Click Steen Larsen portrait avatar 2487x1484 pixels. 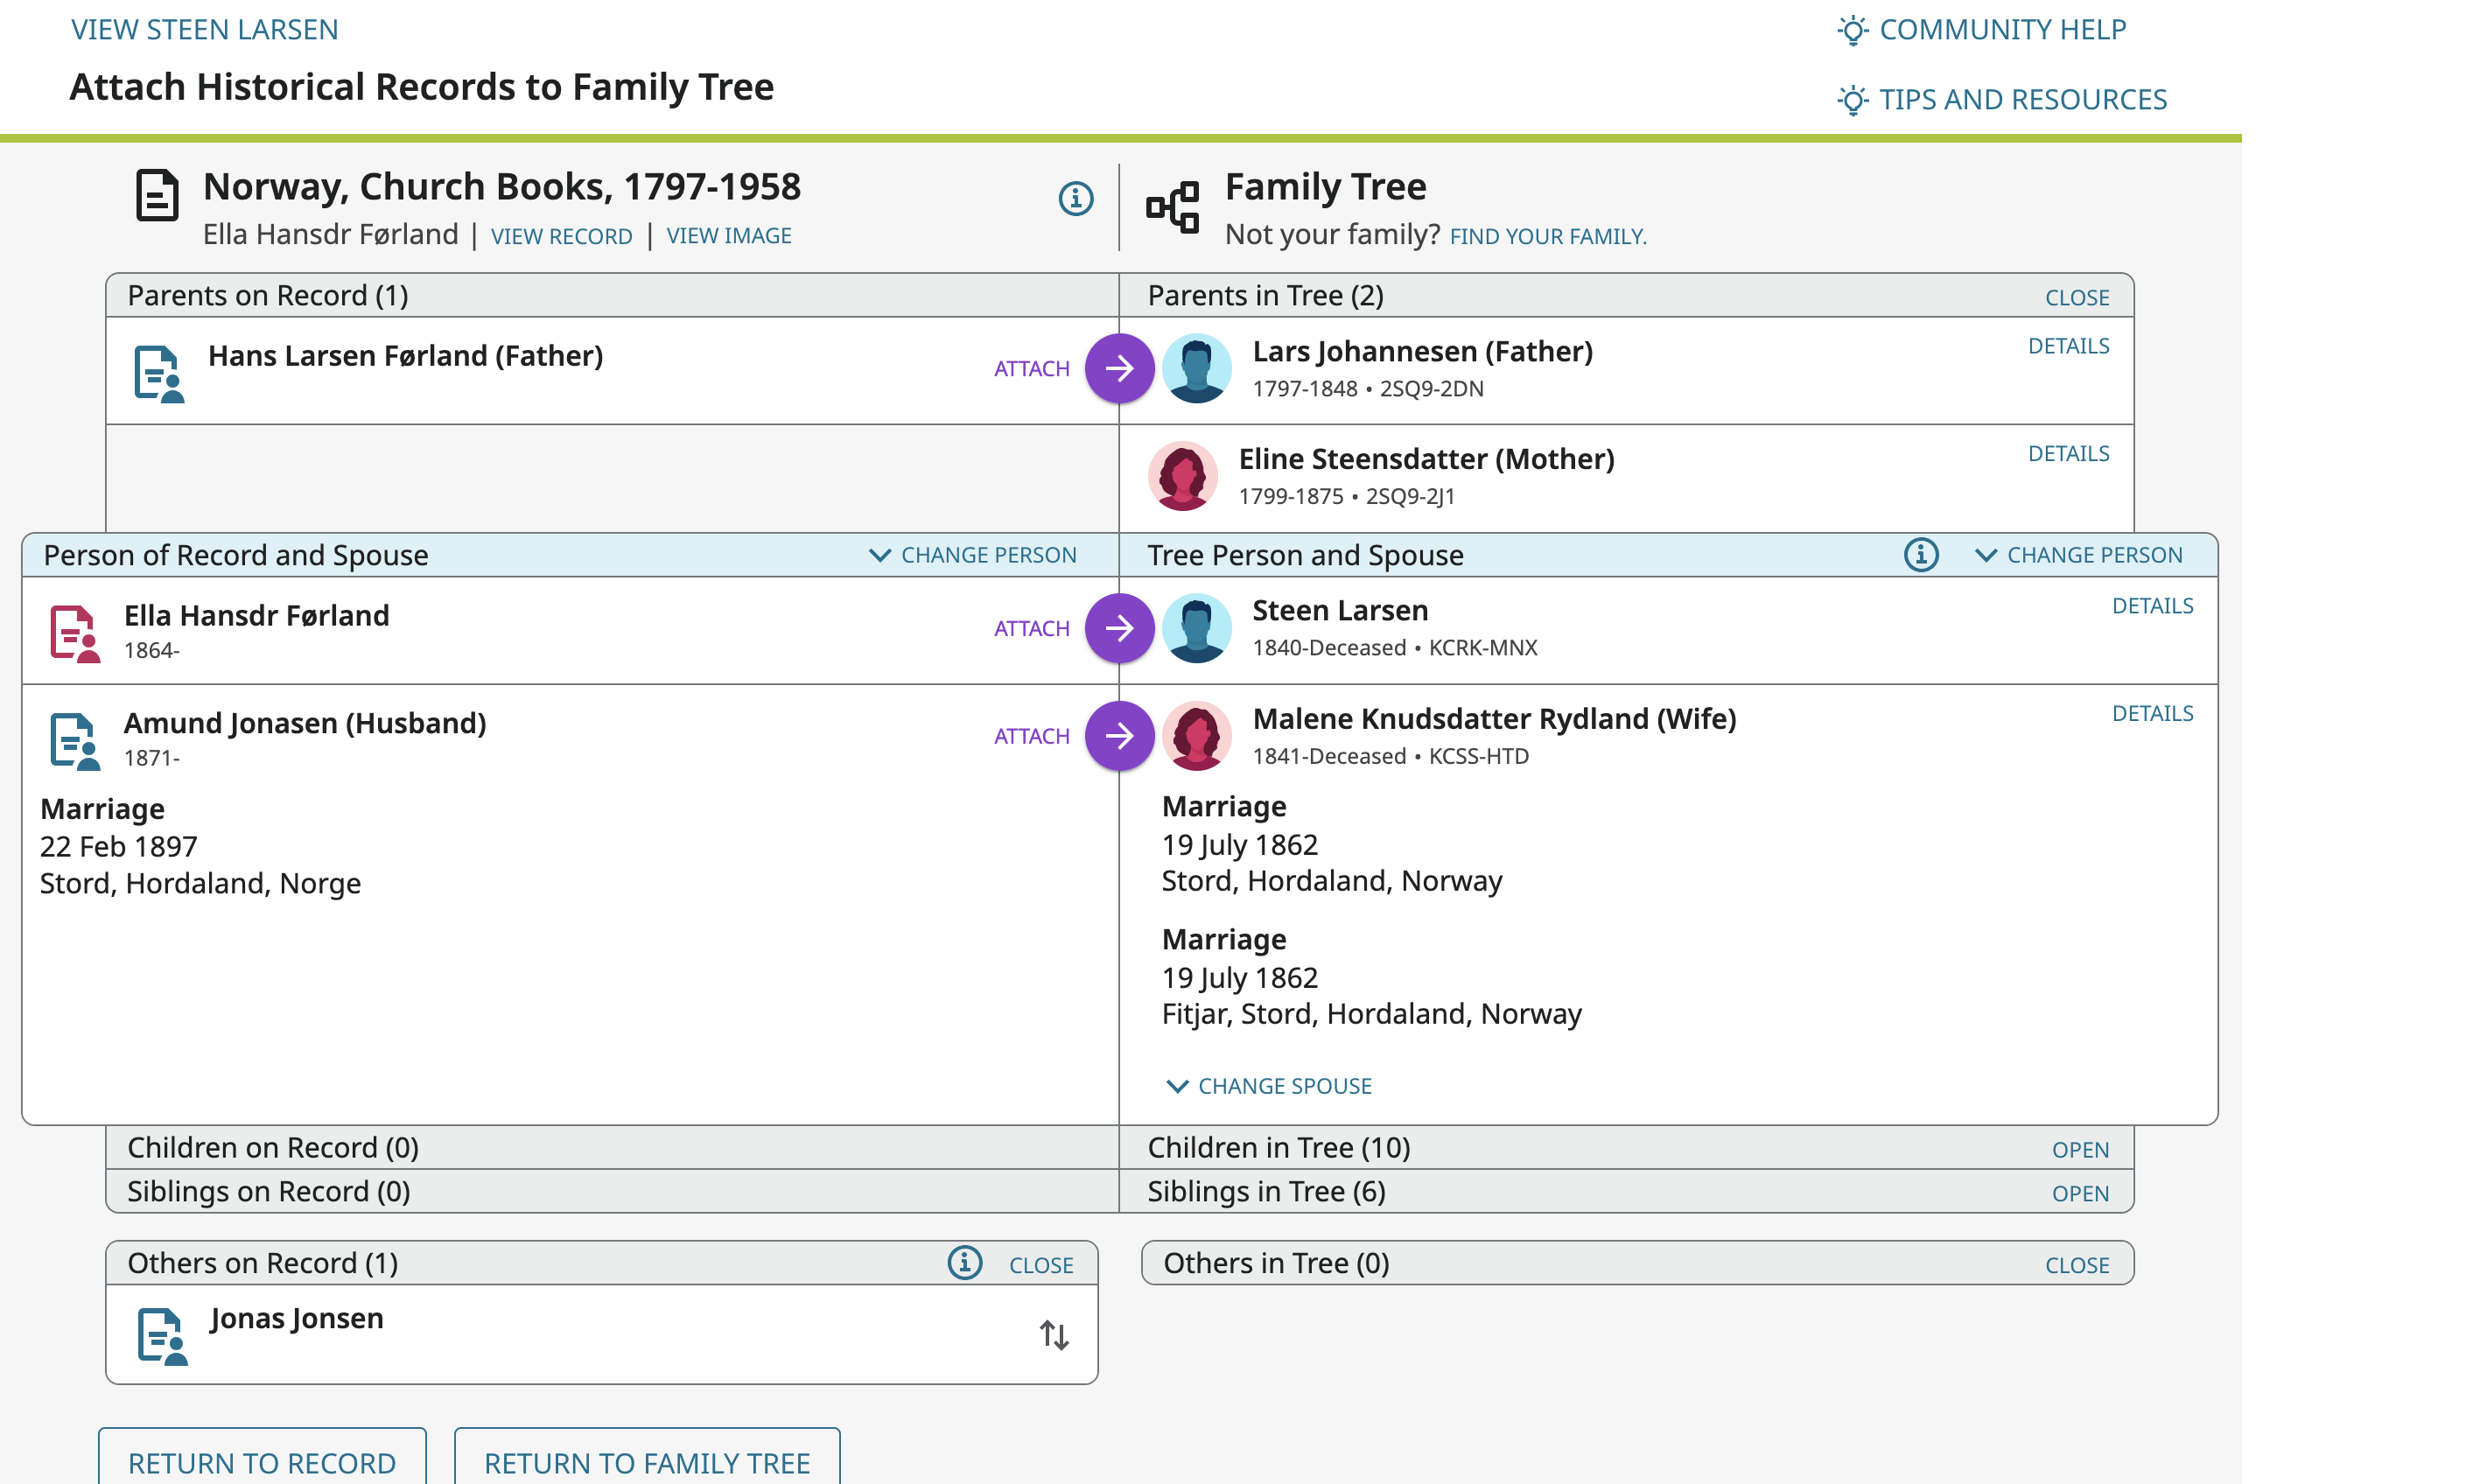(x=1196, y=628)
